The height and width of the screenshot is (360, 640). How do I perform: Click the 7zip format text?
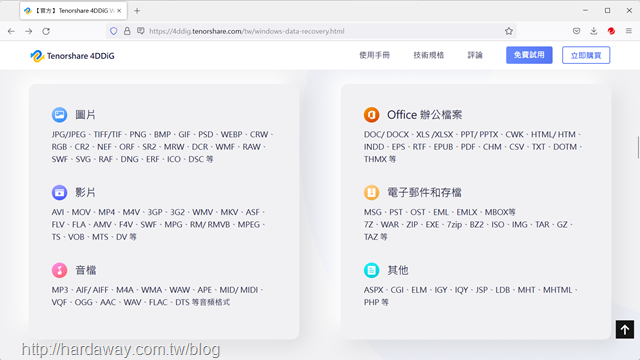(x=454, y=224)
